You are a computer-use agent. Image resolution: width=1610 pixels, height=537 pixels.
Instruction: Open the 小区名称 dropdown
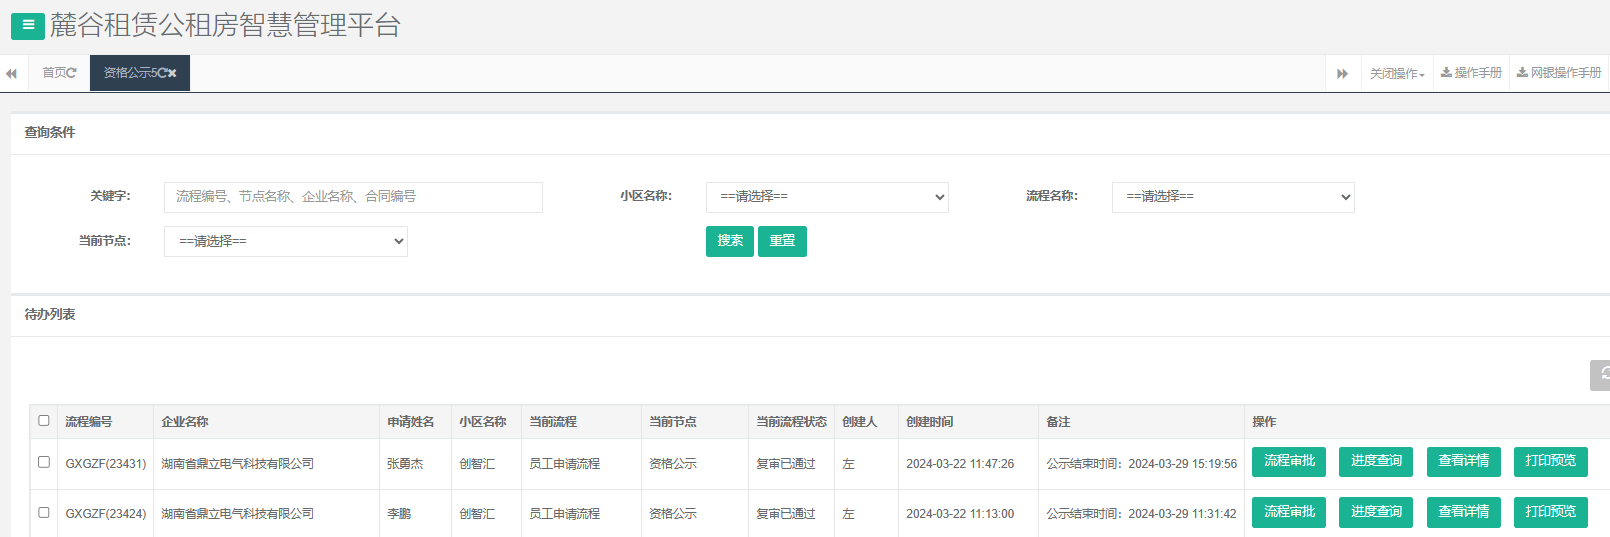(826, 197)
